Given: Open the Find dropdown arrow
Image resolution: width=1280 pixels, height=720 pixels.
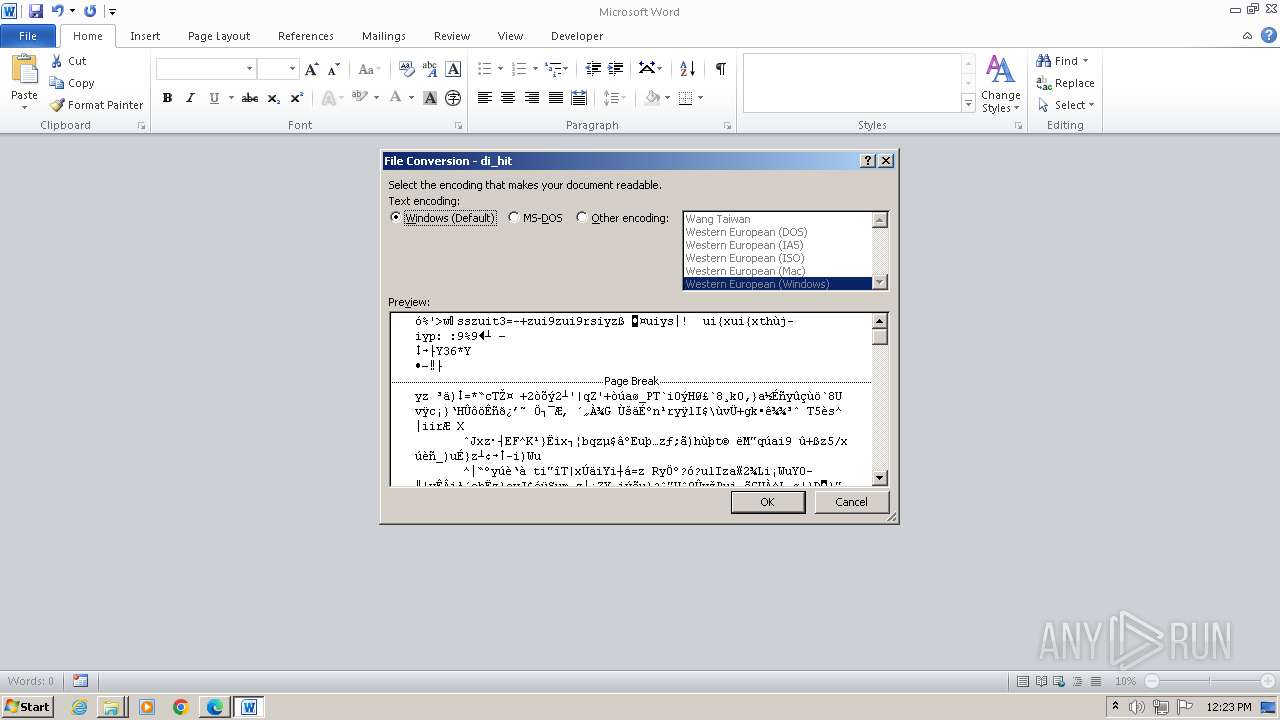Looking at the screenshot, I should pyautogui.click(x=1086, y=61).
